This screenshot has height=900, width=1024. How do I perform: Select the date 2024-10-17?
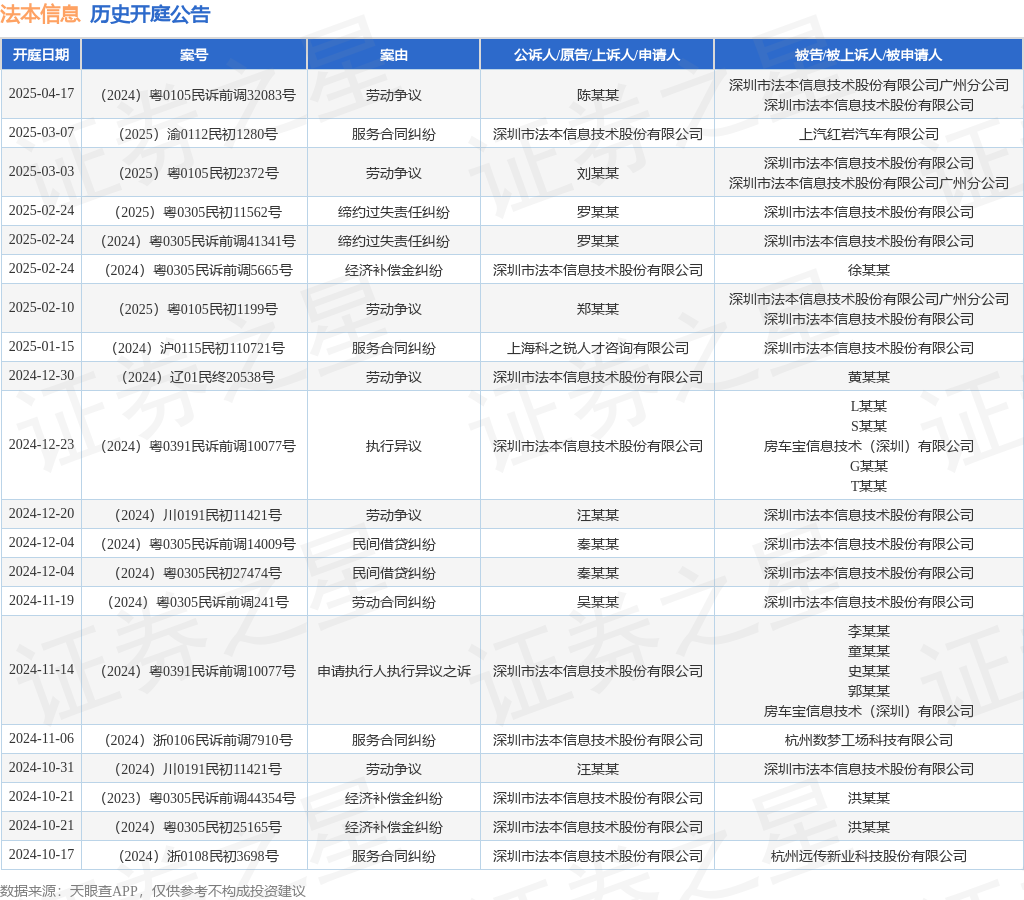[x=41, y=854]
